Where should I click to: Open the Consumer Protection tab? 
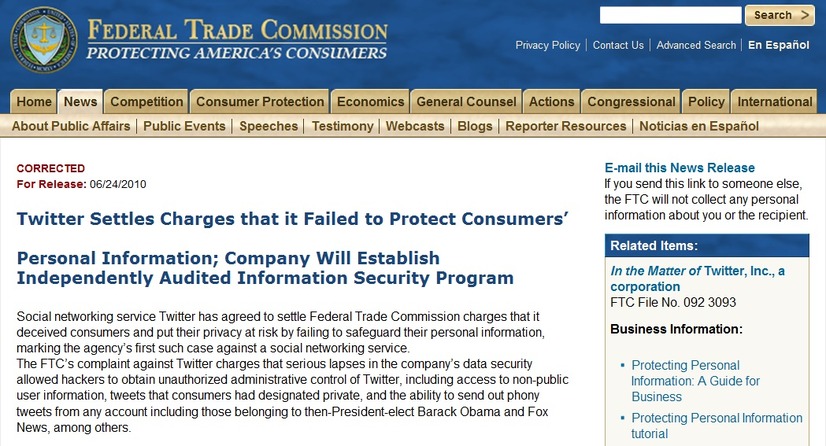click(260, 102)
